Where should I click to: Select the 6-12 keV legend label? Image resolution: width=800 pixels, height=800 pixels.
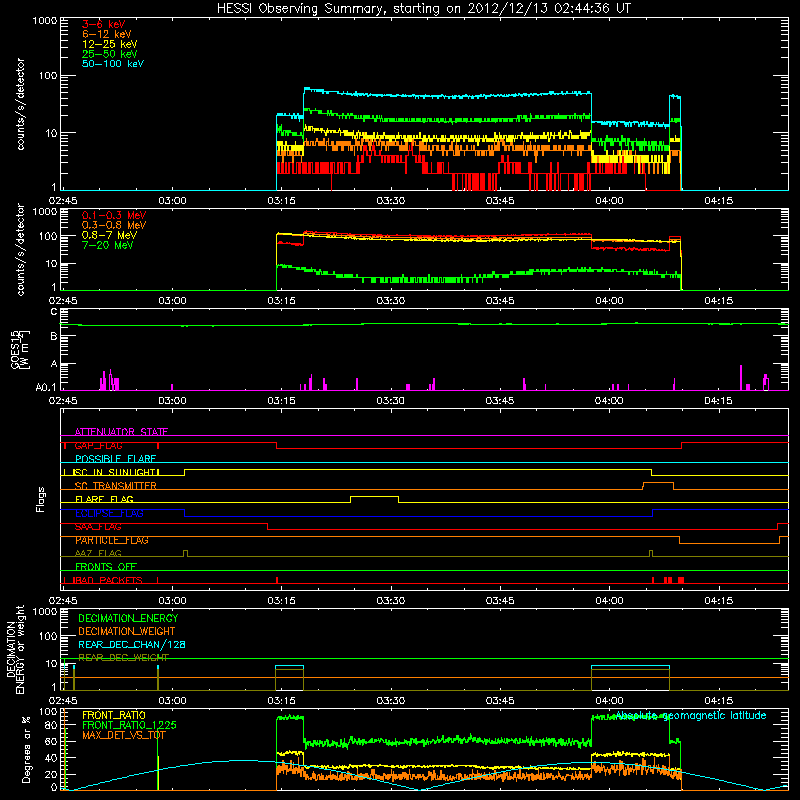tap(106, 34)
